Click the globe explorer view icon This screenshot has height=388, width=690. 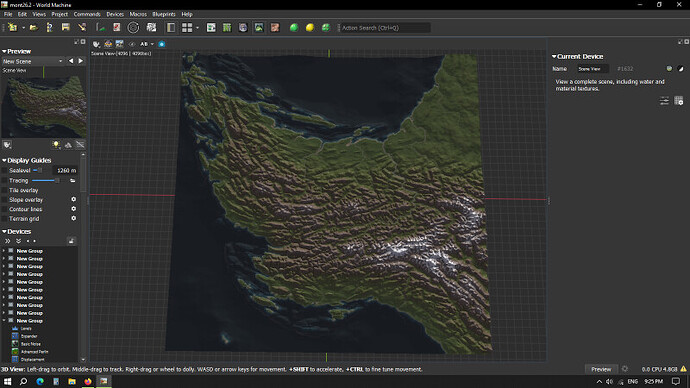pos(243,27)
